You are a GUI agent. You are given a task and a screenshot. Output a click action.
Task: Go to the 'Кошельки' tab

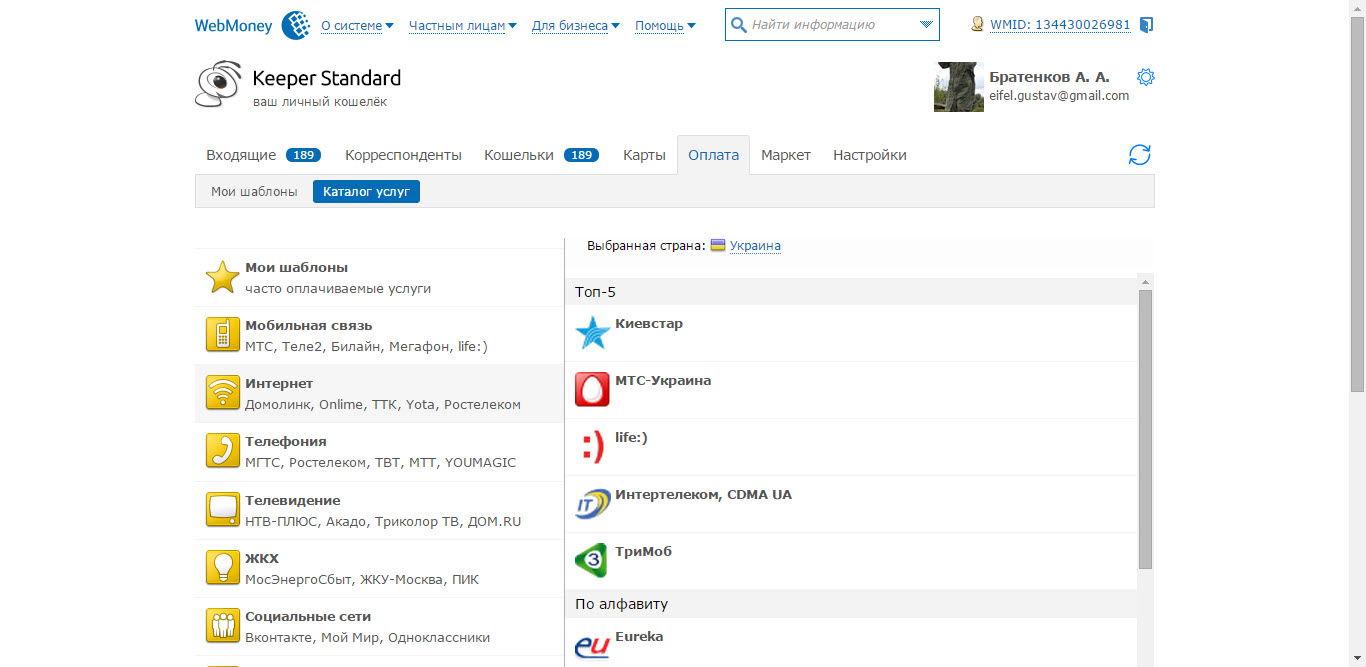click(541, 155)
